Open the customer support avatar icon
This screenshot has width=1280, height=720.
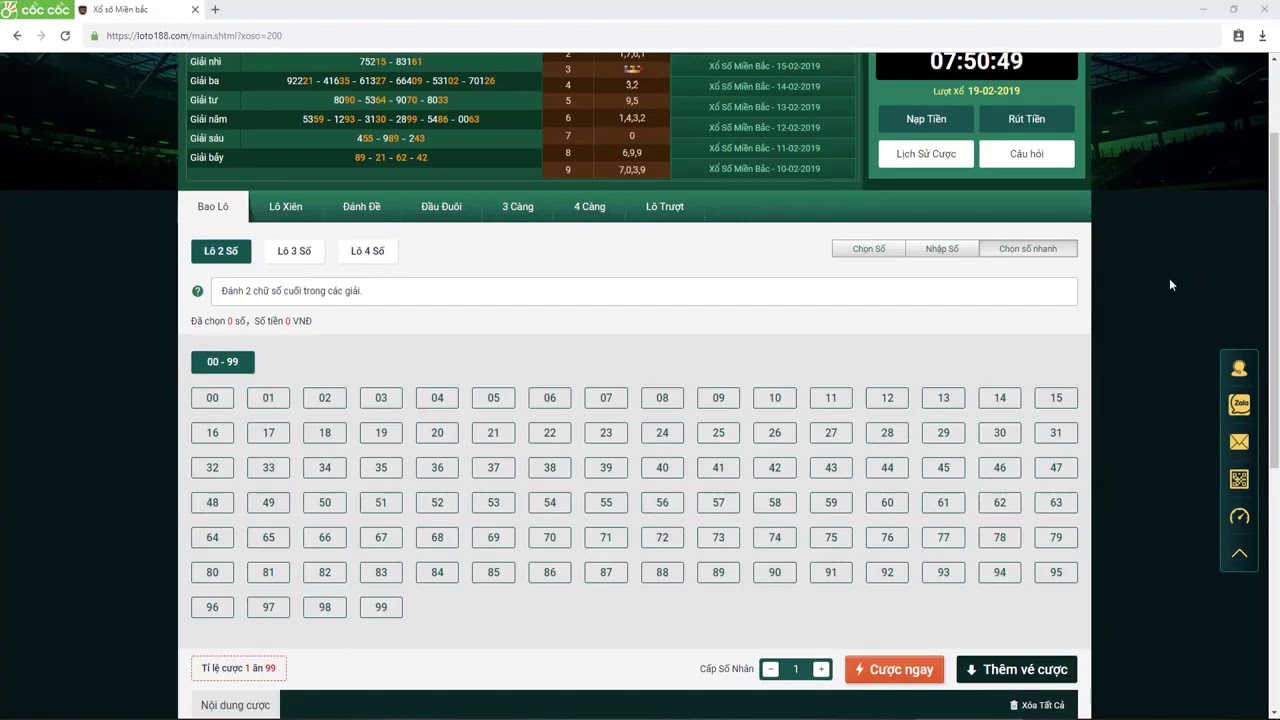pos(1239,368)
